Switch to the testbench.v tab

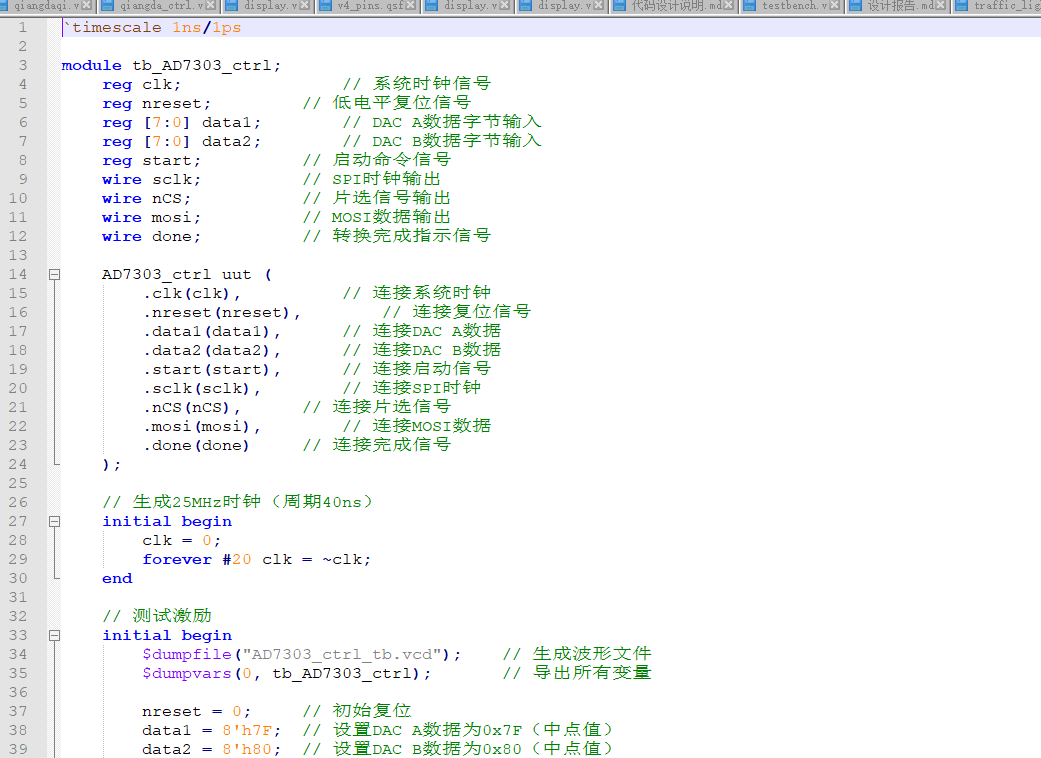point(795,5)
